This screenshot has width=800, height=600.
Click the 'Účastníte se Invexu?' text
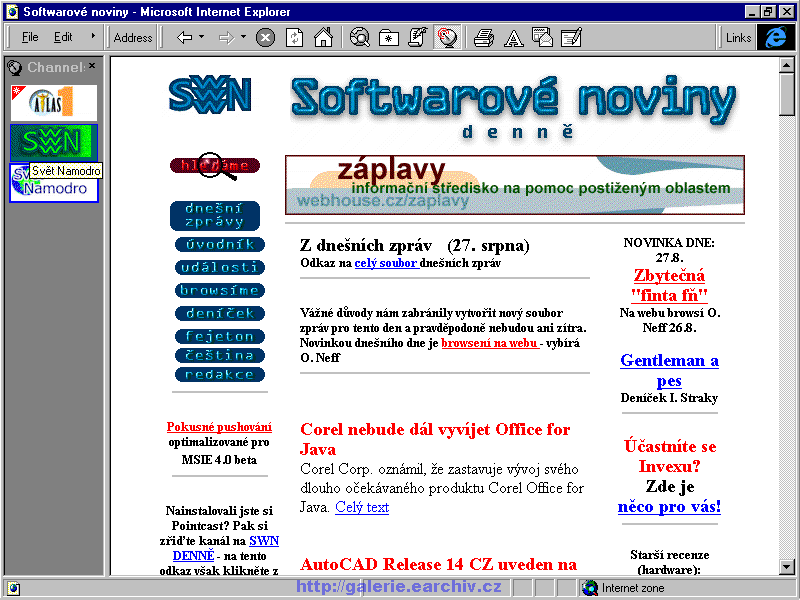[x=670, y=456]
